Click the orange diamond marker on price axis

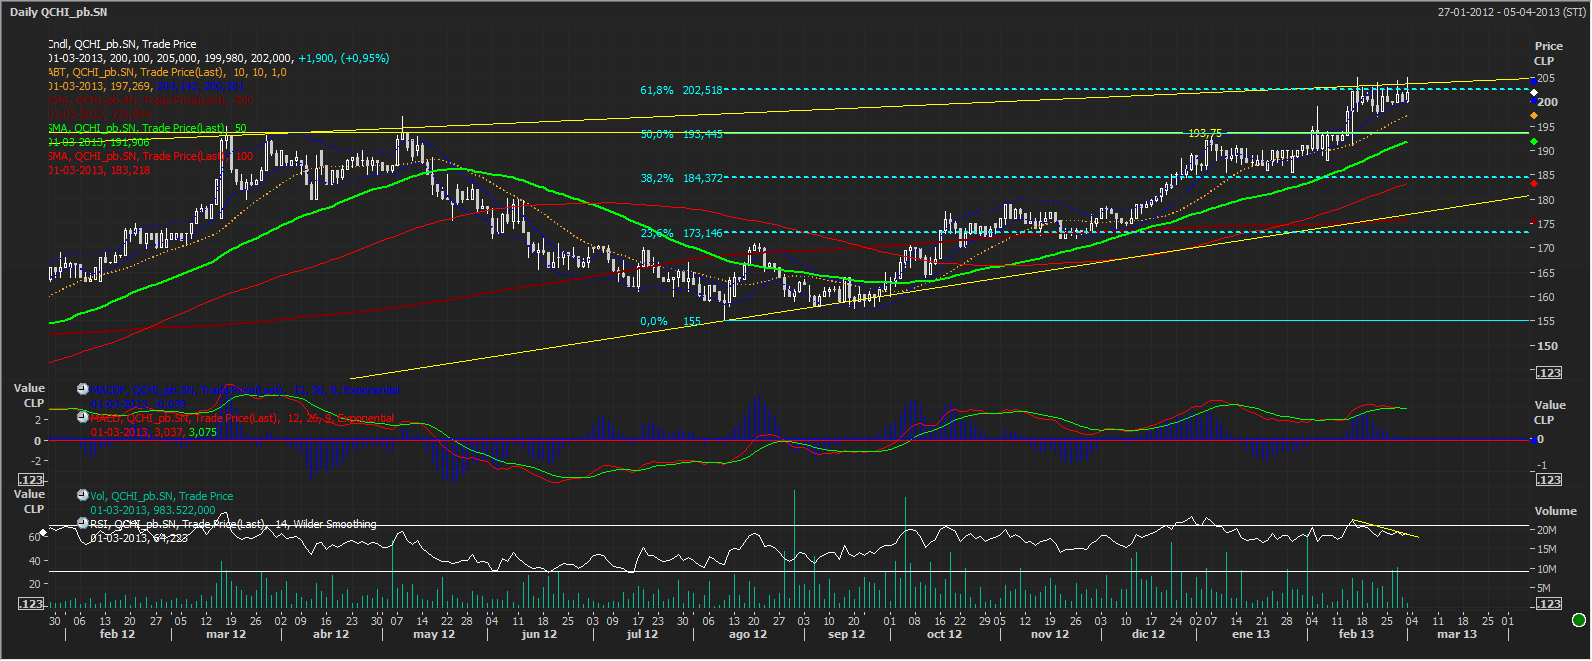pos(1534,116)
